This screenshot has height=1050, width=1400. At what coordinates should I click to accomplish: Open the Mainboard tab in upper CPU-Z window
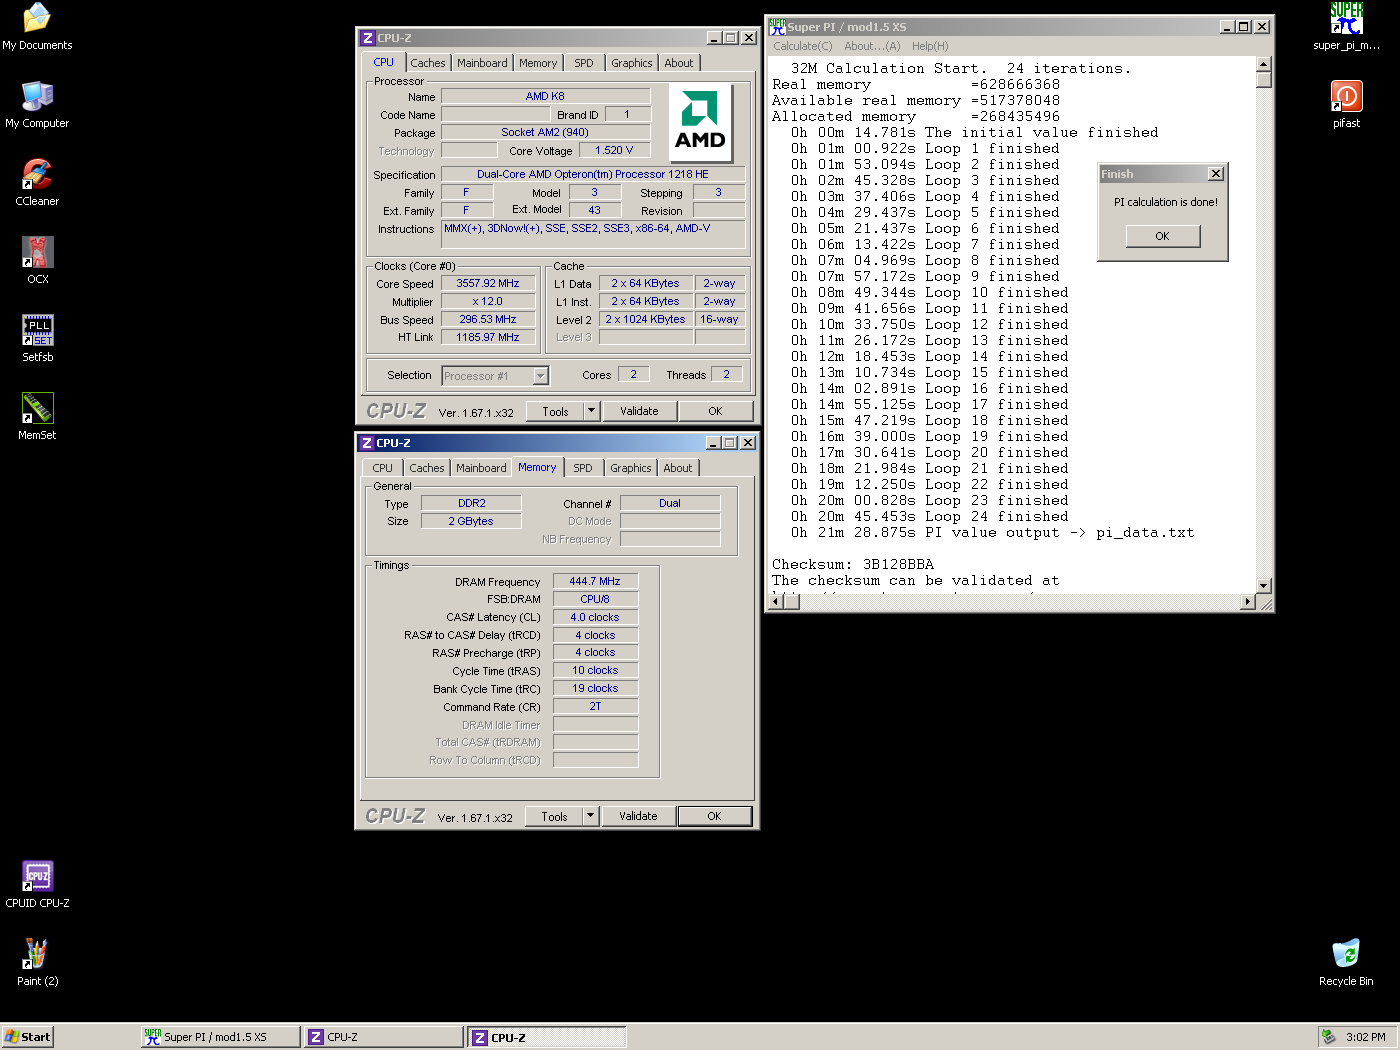(482, 63)
